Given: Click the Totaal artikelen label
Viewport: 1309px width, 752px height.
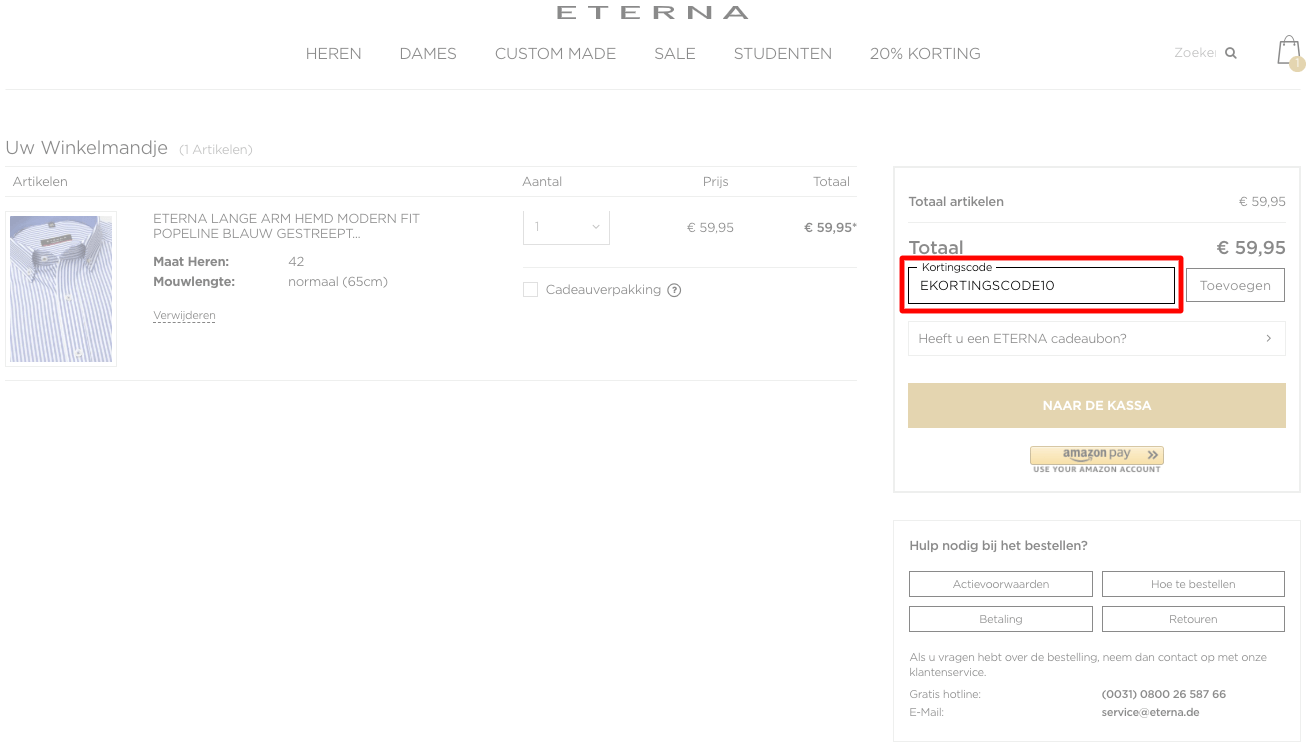Looking at the screenshot, I should tap(956, 202).
